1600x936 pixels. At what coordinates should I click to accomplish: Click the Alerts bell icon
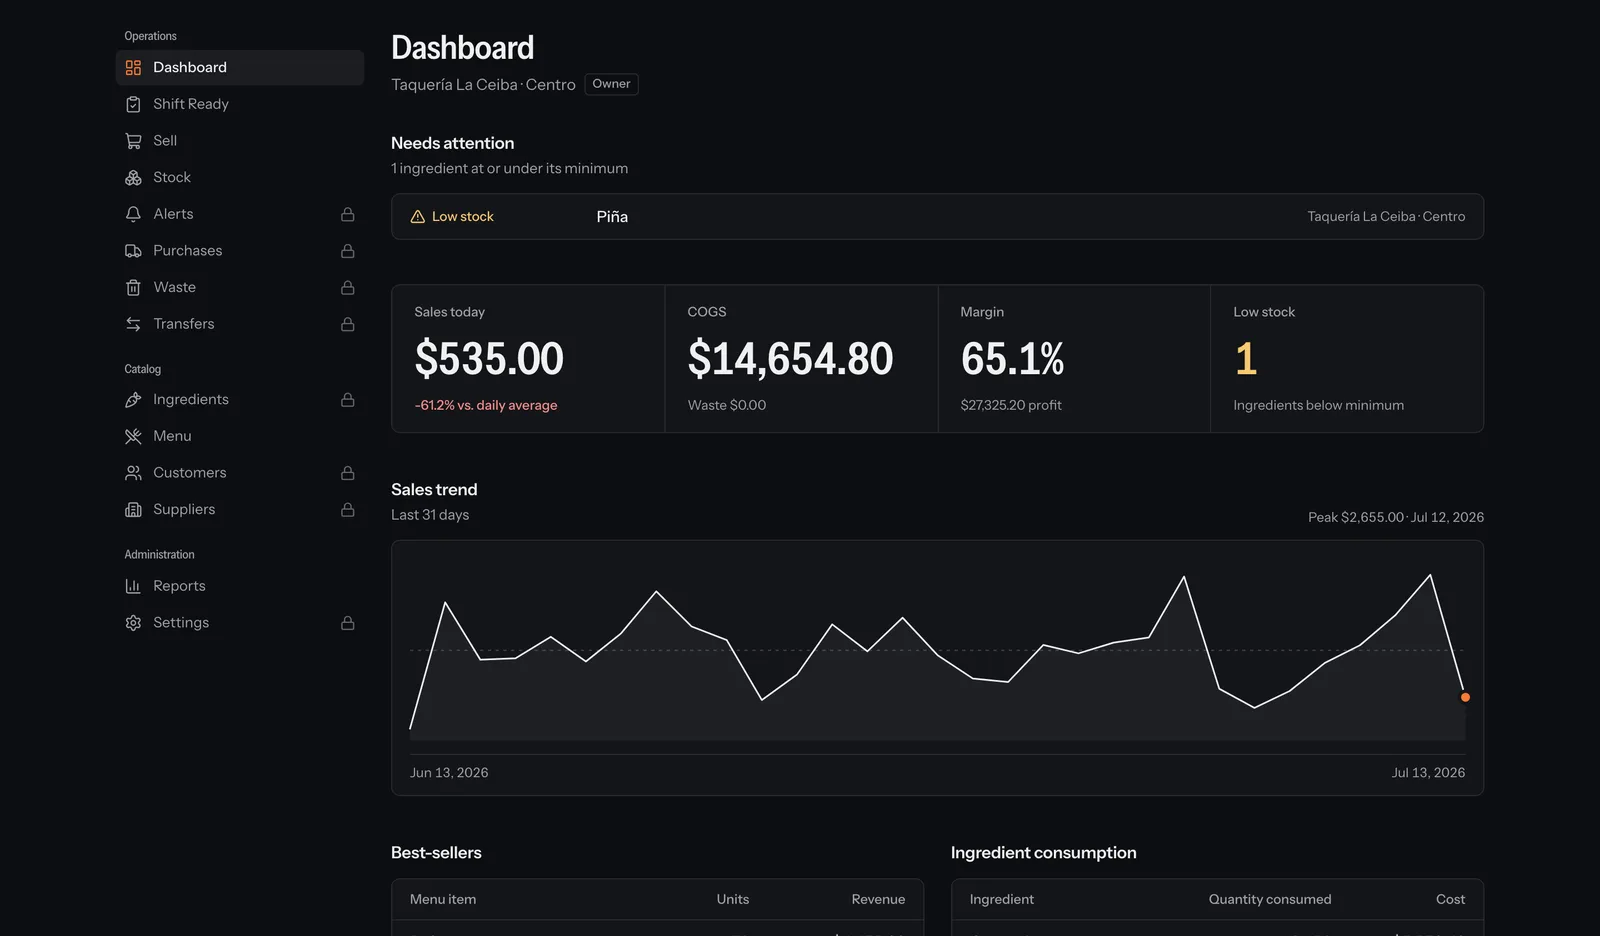(133, 214)
